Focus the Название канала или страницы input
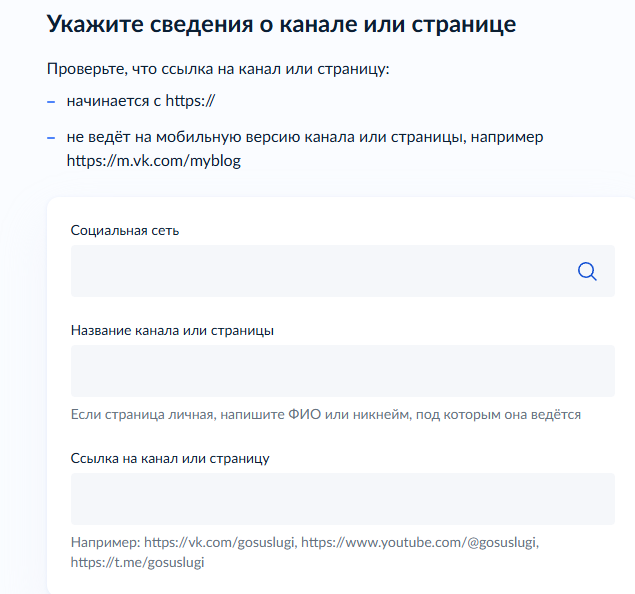 [x=342, y=371]
